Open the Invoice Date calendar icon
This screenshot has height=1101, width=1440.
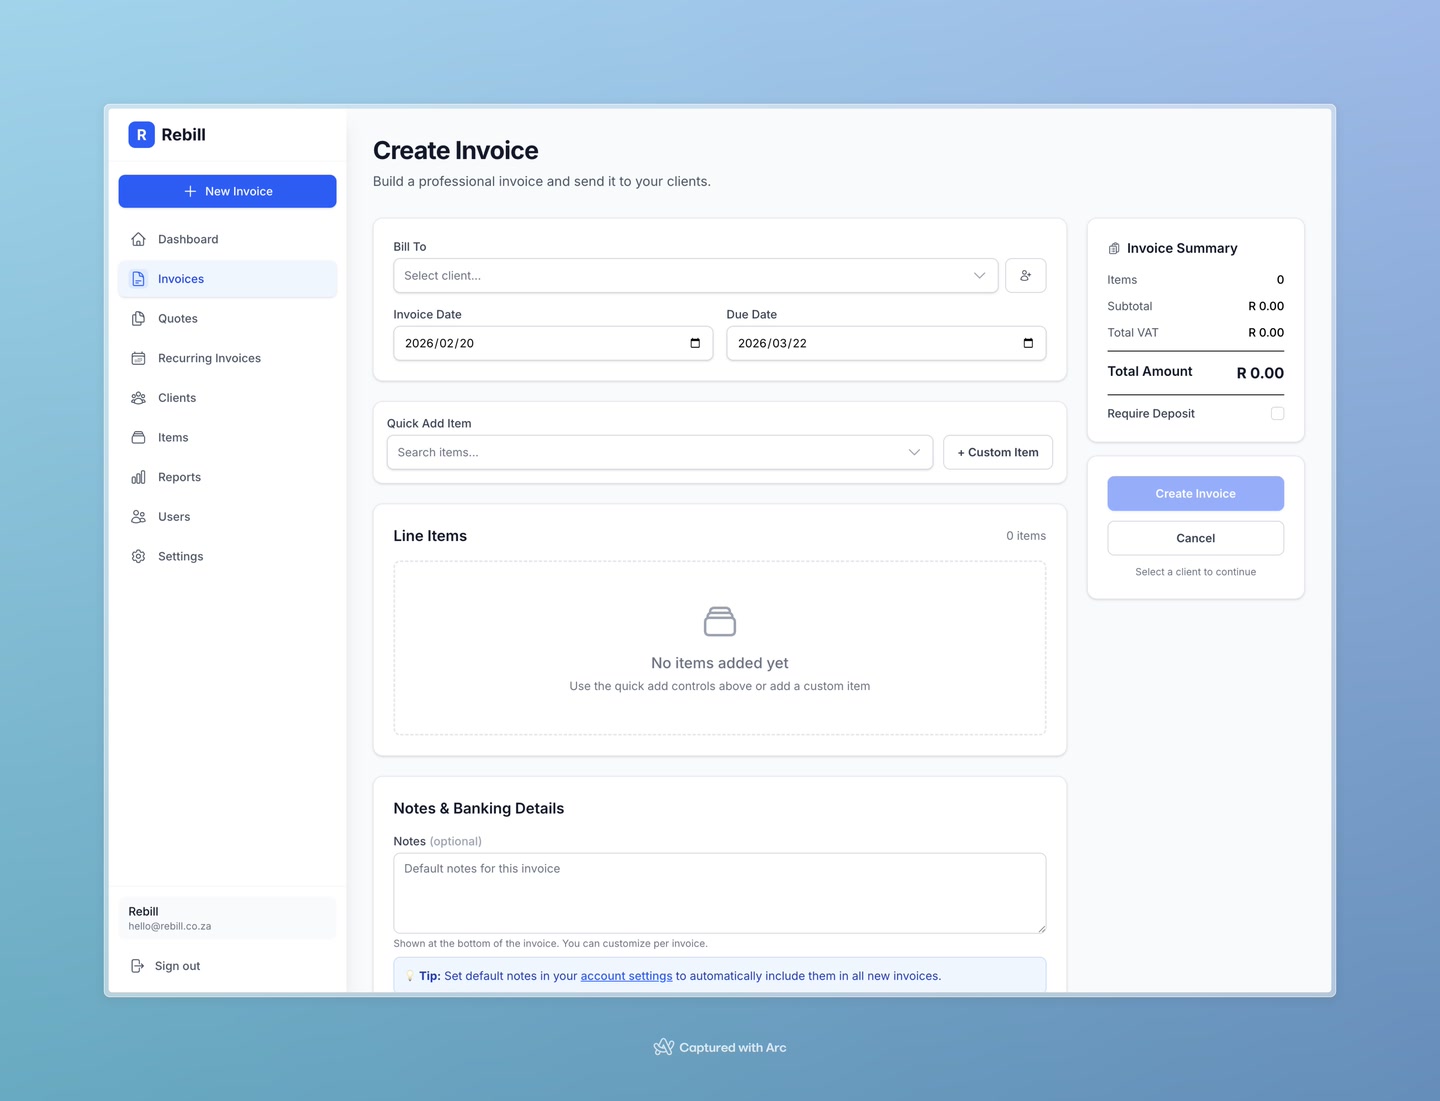695,343
